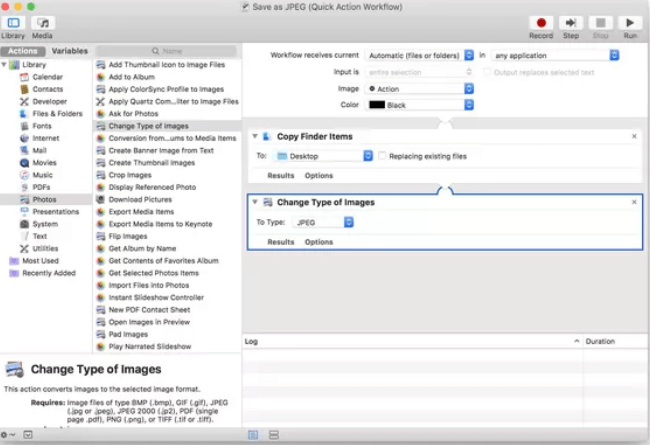Select Calendar in the library list
This screenshot has height=445, width=650.
47,77
